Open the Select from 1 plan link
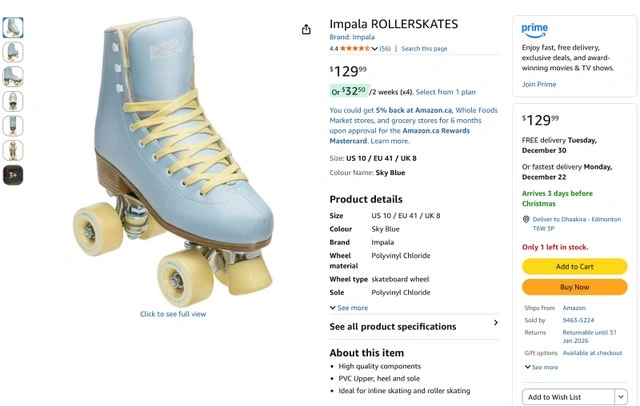The height and width of the screenshot is (406, 640). coord(446,91)
